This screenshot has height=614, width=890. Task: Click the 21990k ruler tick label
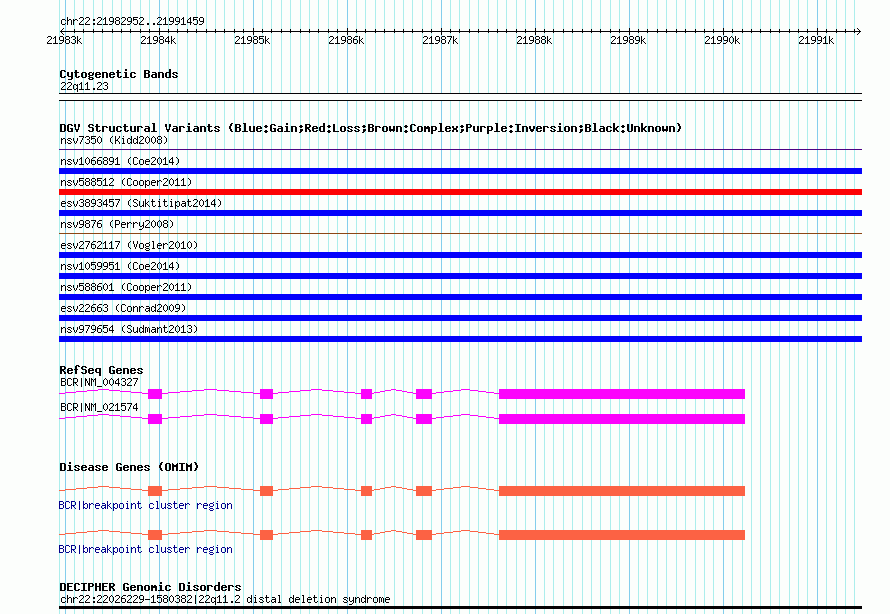[722, 40]
